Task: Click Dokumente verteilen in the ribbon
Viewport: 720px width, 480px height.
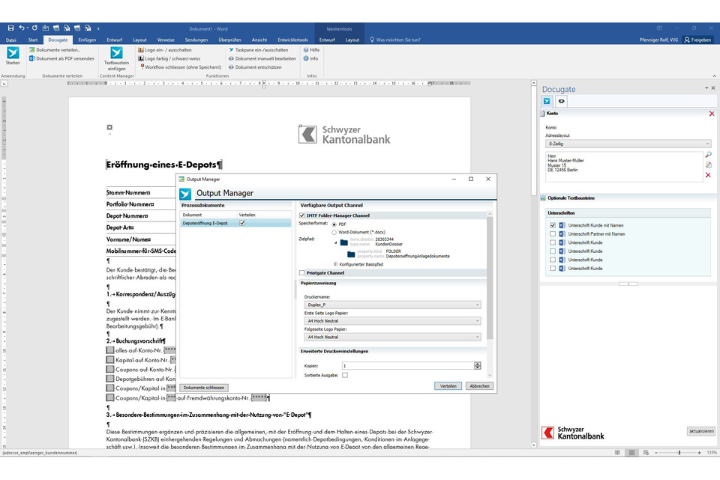Action: pyautogui.click(x=54, y=50)
